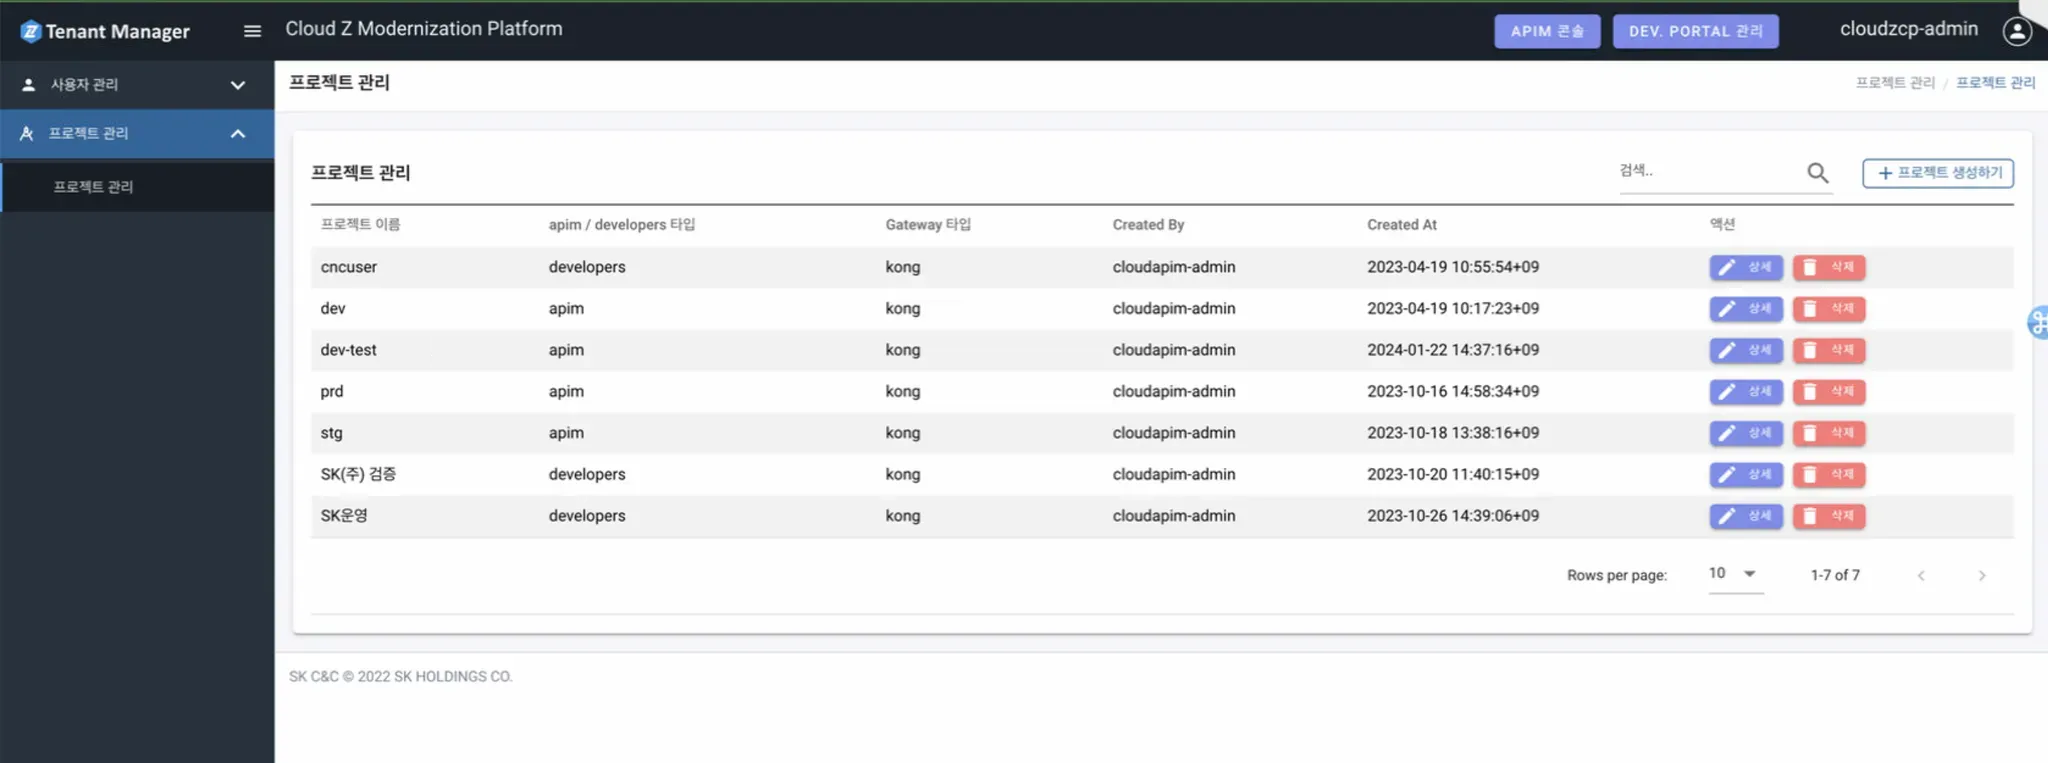2048x763 pixels.
Task: Click + 프로젝트 생성하기 button
Action: click(1938, 173)
